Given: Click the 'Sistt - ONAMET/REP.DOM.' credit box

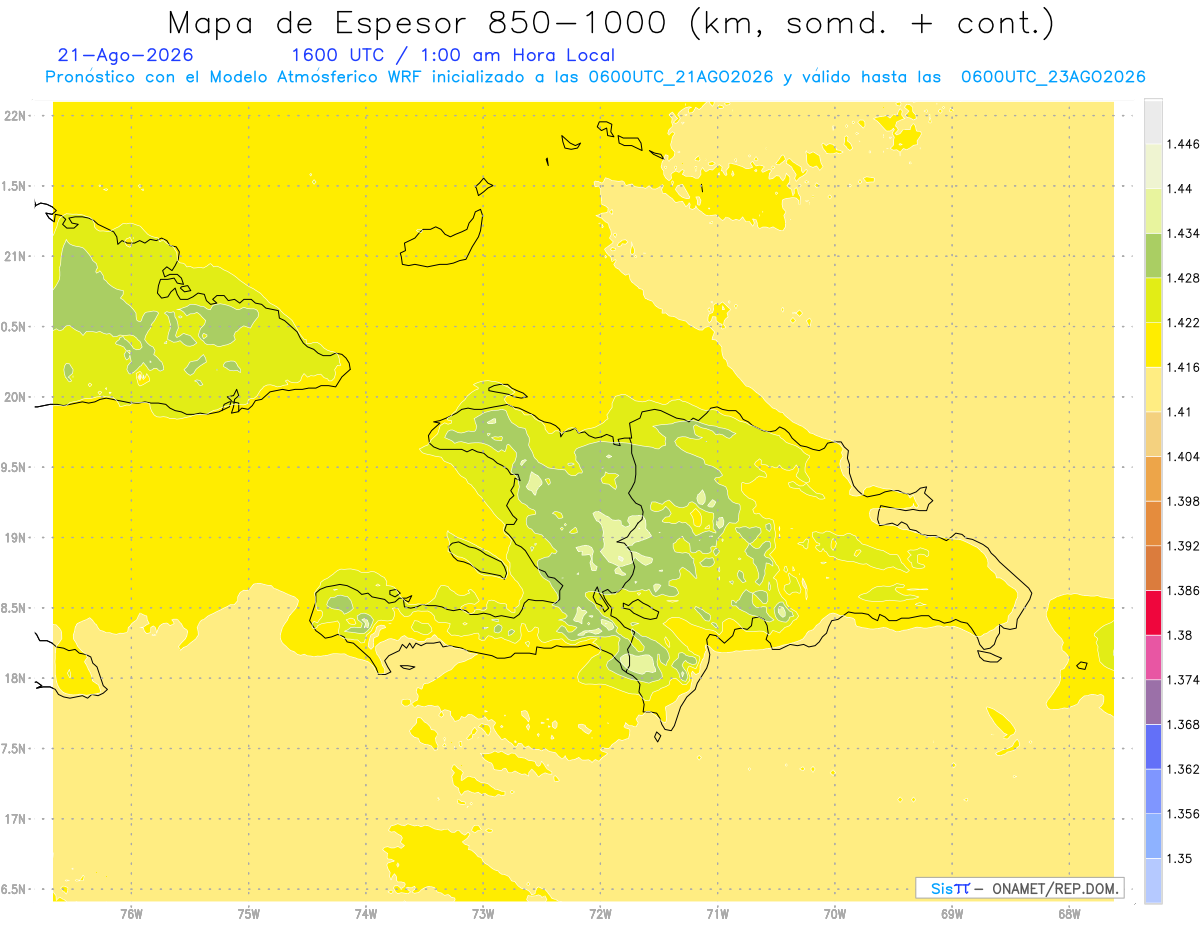Looking at the screenshot, I should (x=1020, y=888).
